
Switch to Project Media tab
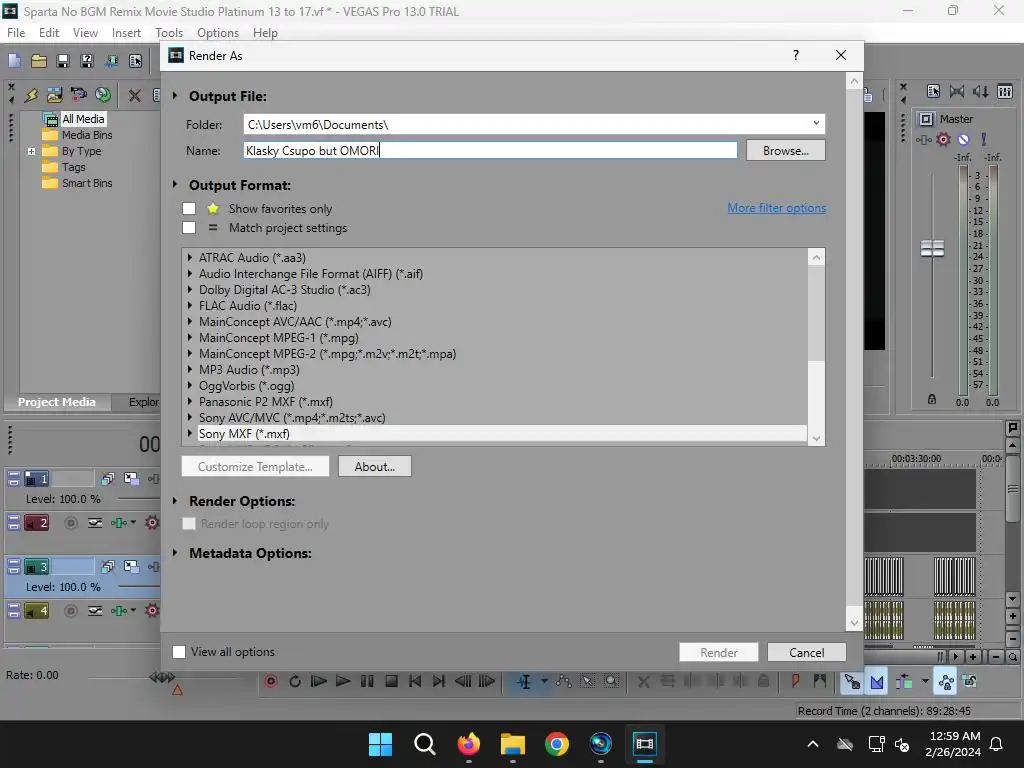[x=57, y=402]
